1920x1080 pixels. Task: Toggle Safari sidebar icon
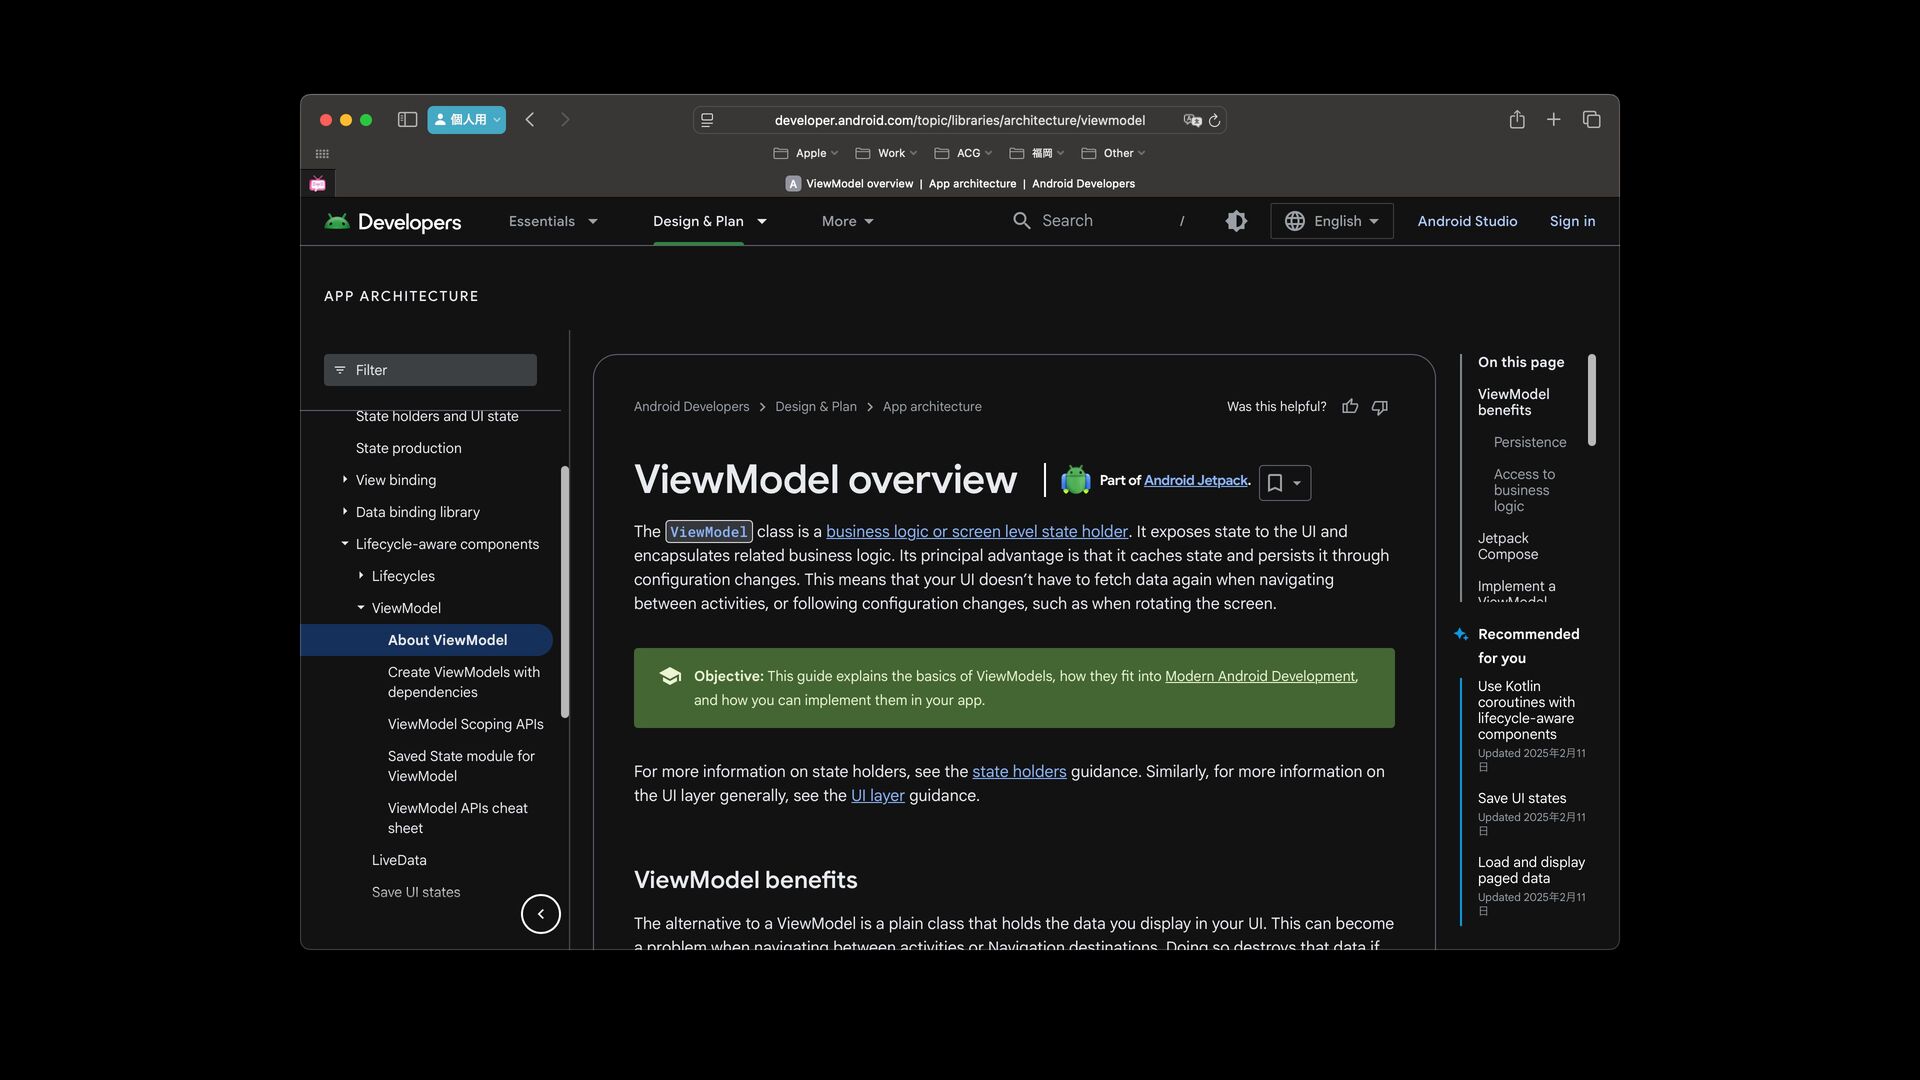[407, 120]
